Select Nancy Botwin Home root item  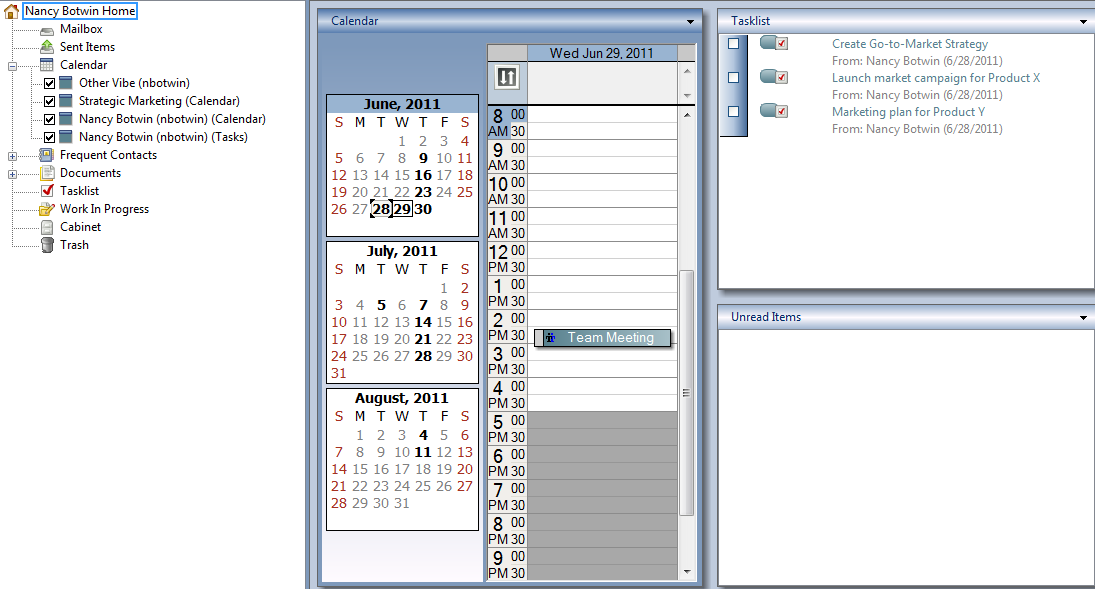pos(80,11)
